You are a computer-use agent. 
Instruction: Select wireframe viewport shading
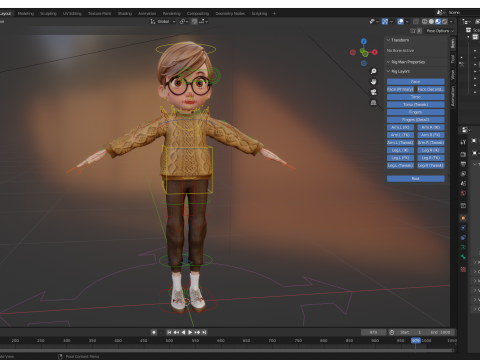click(x=424, y=21)
